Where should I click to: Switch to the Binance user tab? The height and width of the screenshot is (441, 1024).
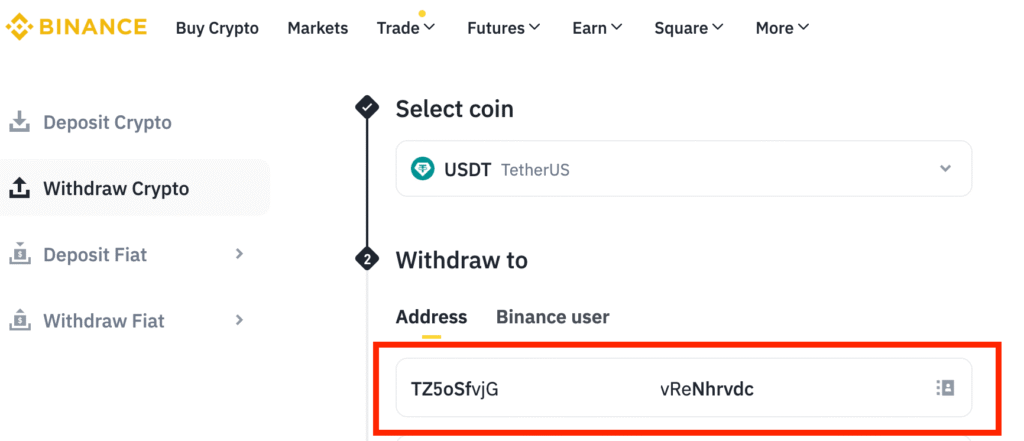552,317
